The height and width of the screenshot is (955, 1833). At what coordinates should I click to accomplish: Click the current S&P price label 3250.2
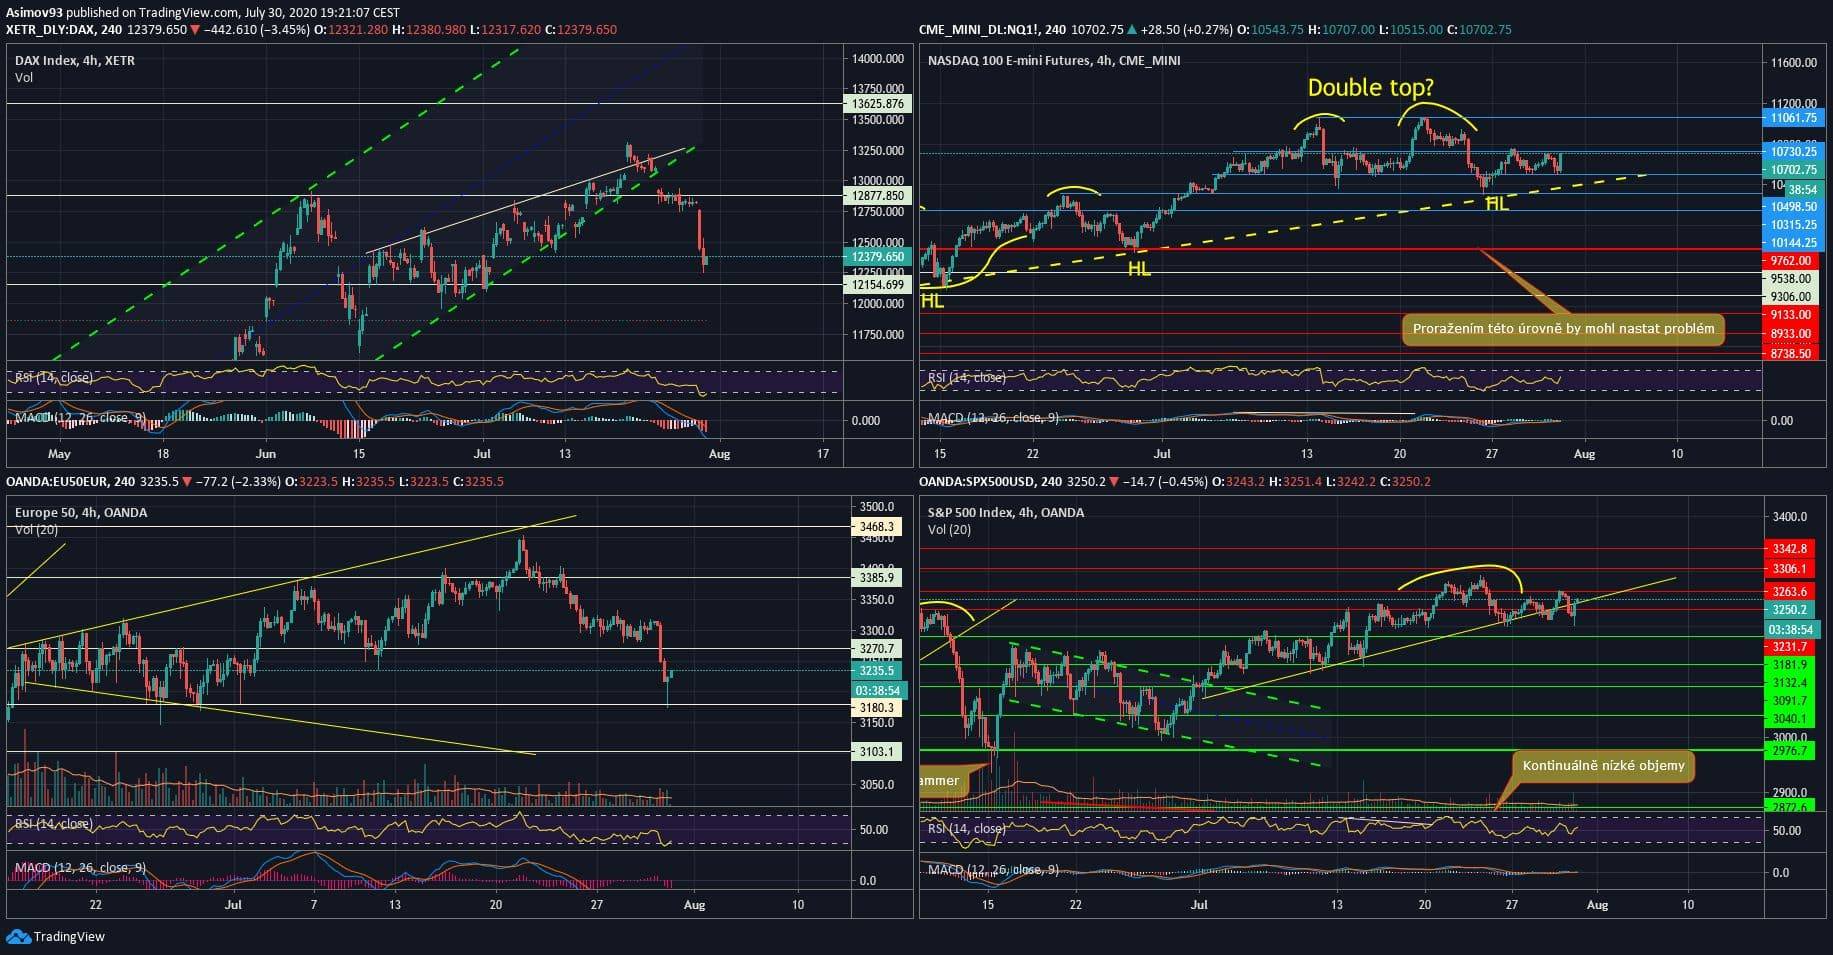coord(1790,610)
